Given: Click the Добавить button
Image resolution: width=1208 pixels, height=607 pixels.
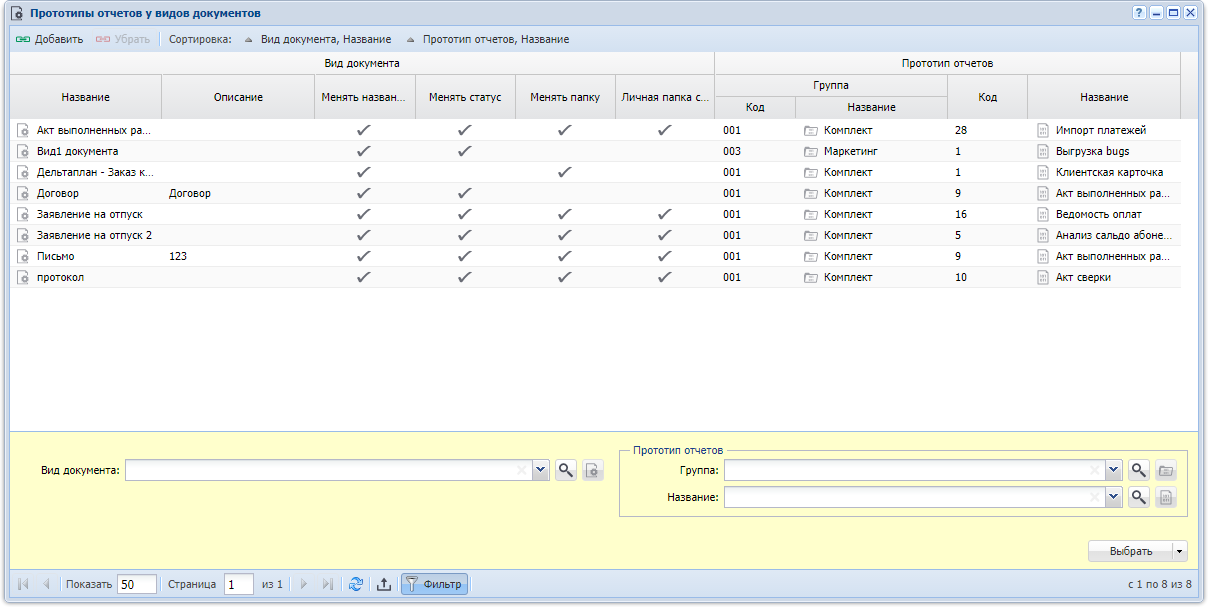Looking at the screenshot, I should pos(49,39).
